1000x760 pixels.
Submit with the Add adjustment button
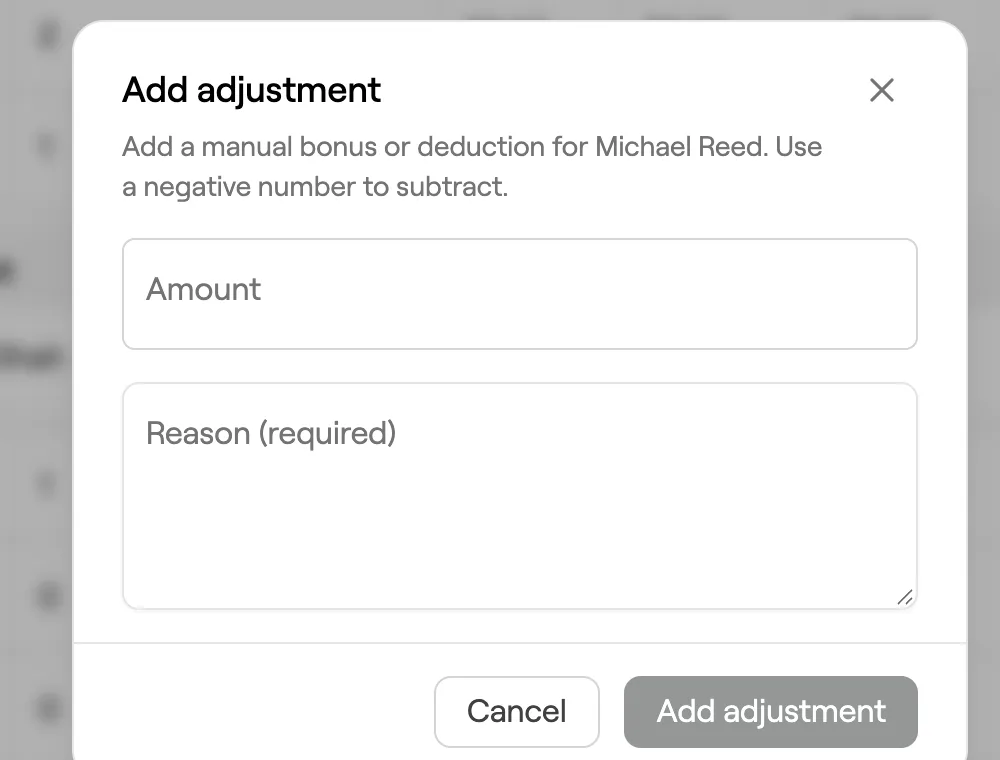pos(770,712)
